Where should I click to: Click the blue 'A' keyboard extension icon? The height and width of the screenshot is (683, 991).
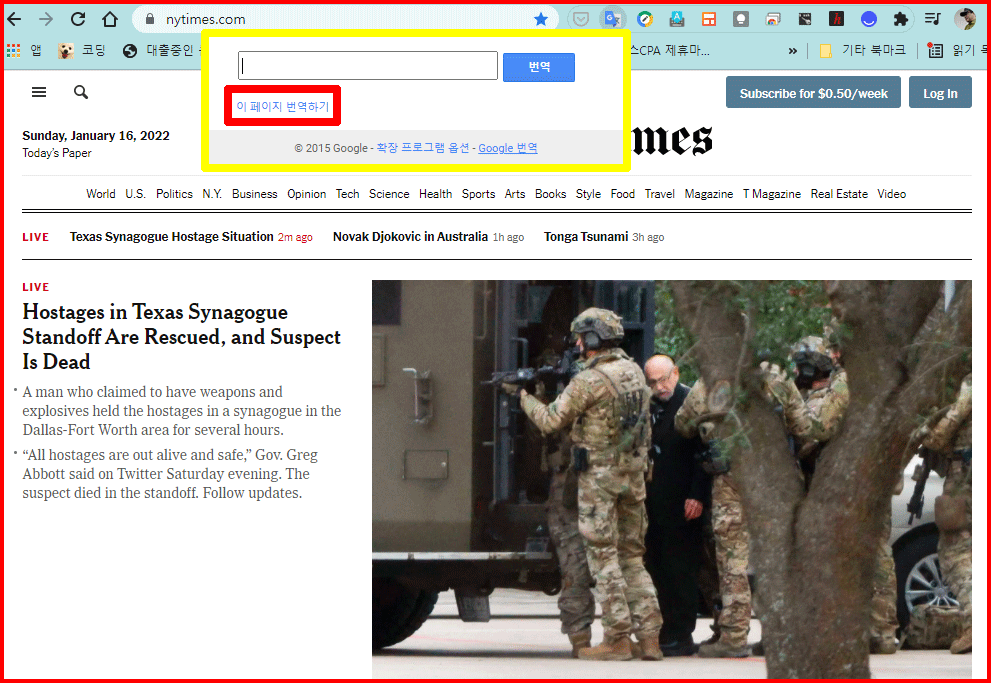pyautogui.click(x=677, y=20)
